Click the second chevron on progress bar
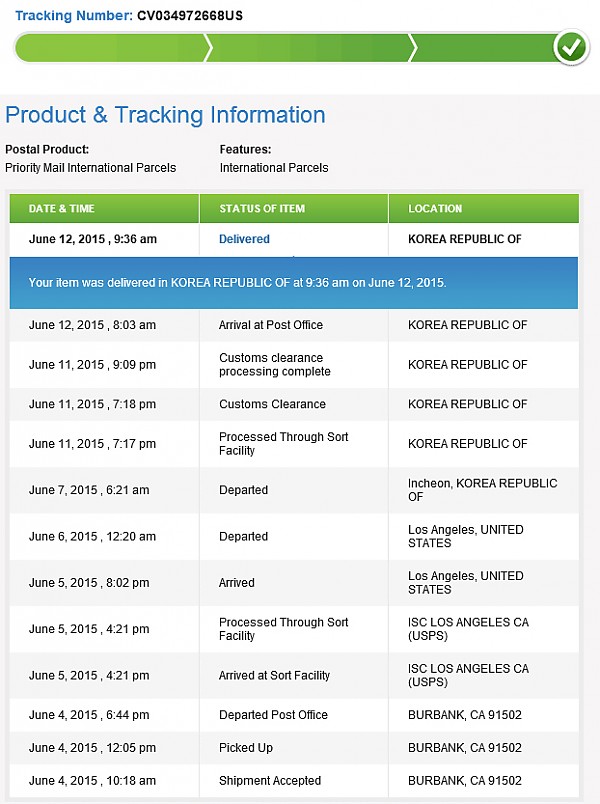The height and width of the screenshot is (804, 600). point(413,48)
